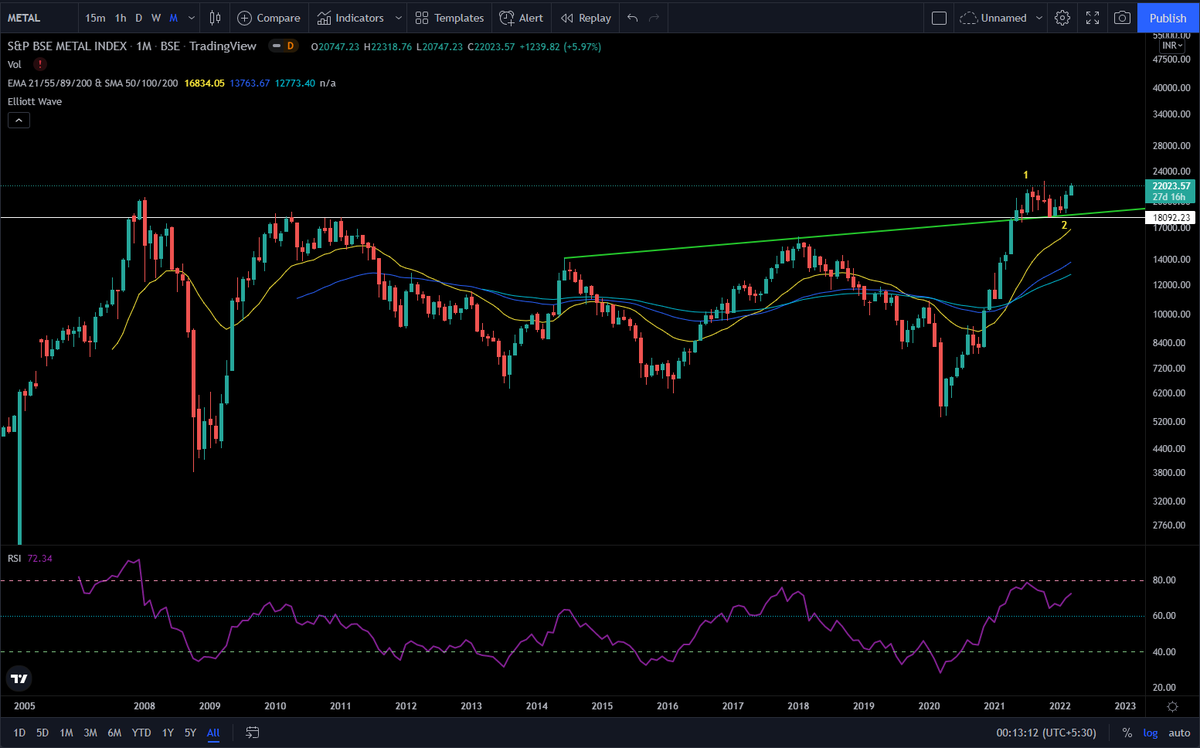
Task: Toggle auto scale mode
Action: (x=1178, y=733)
